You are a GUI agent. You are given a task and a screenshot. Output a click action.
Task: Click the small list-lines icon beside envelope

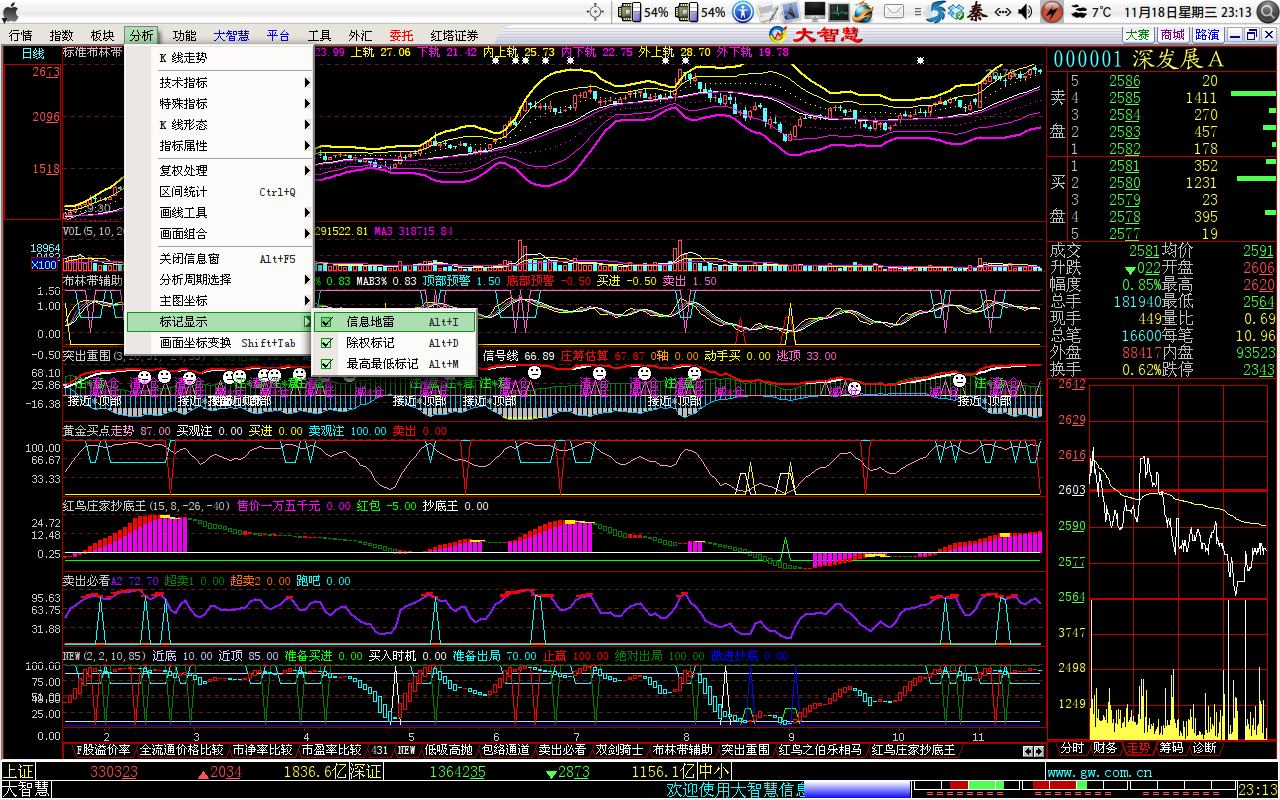pos(916,12)
